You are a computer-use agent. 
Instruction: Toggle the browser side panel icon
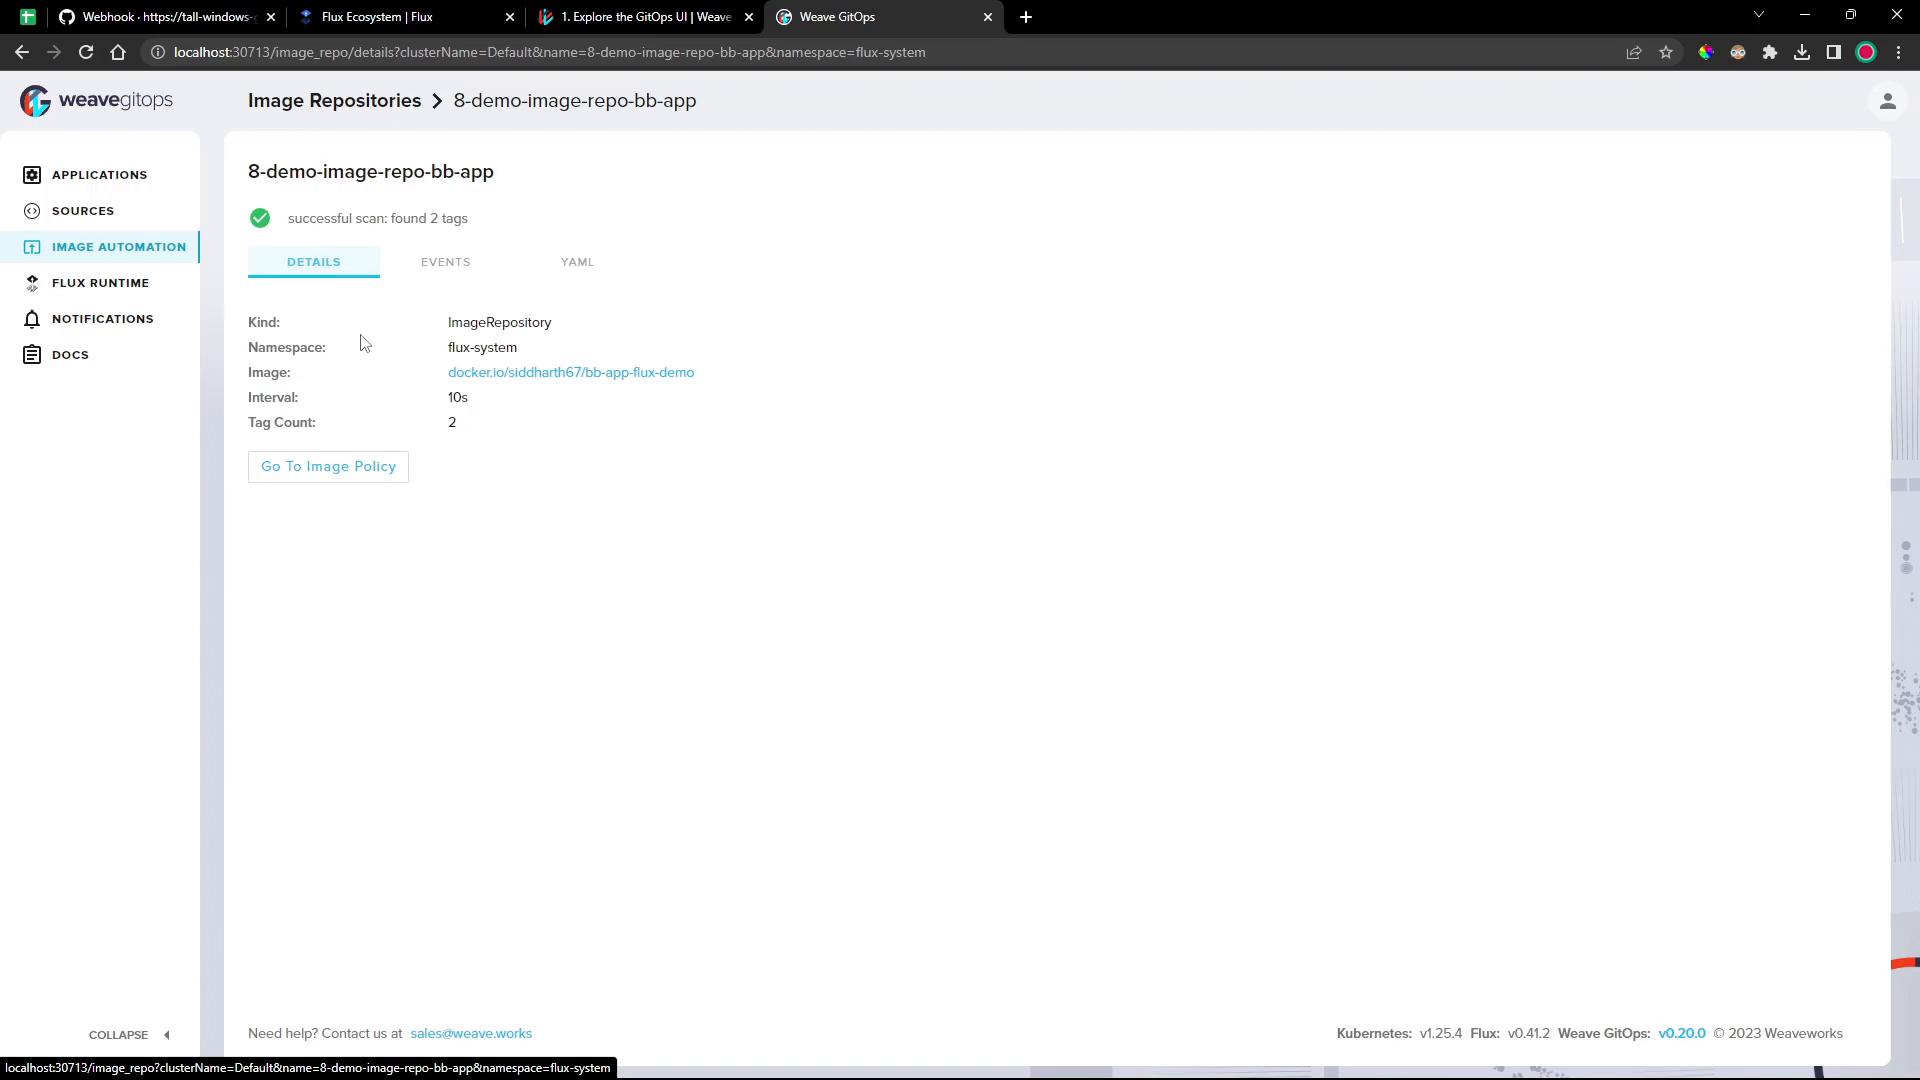point(1834,52)
